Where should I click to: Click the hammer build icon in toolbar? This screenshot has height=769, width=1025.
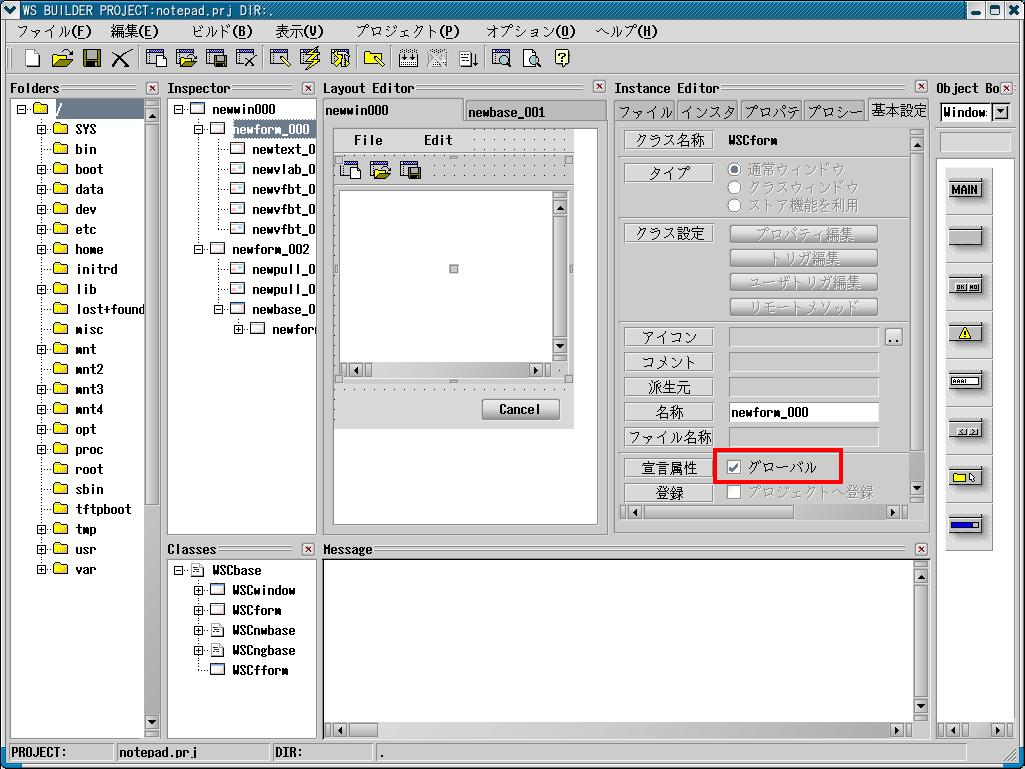340,59
